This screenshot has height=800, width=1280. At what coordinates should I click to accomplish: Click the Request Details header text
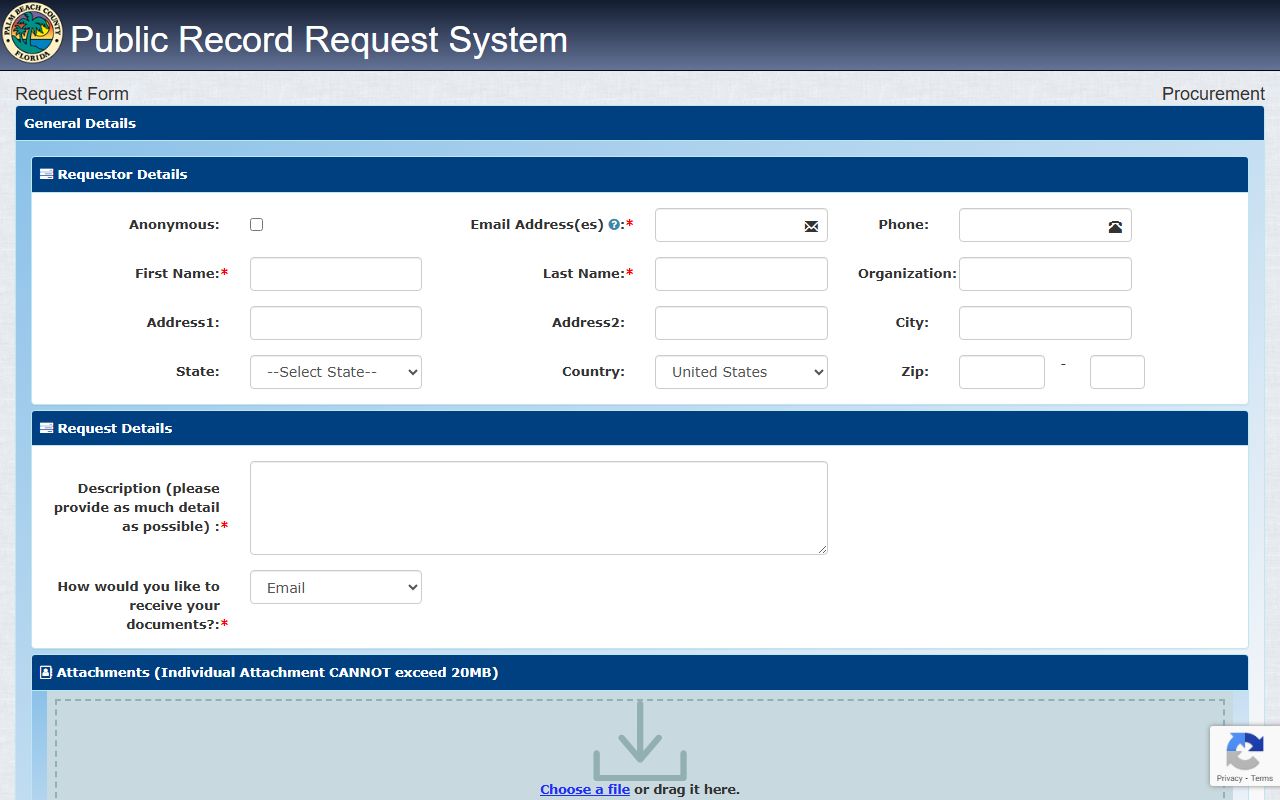click(x=115, y=428)
